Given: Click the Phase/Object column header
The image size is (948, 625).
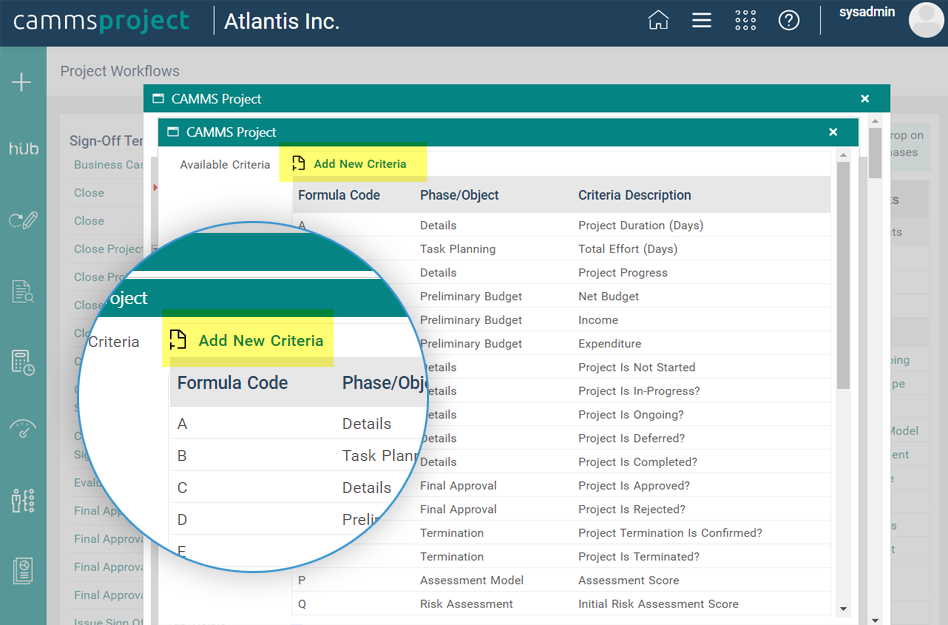Looking at the screenshot, I should tap(459, 195).
